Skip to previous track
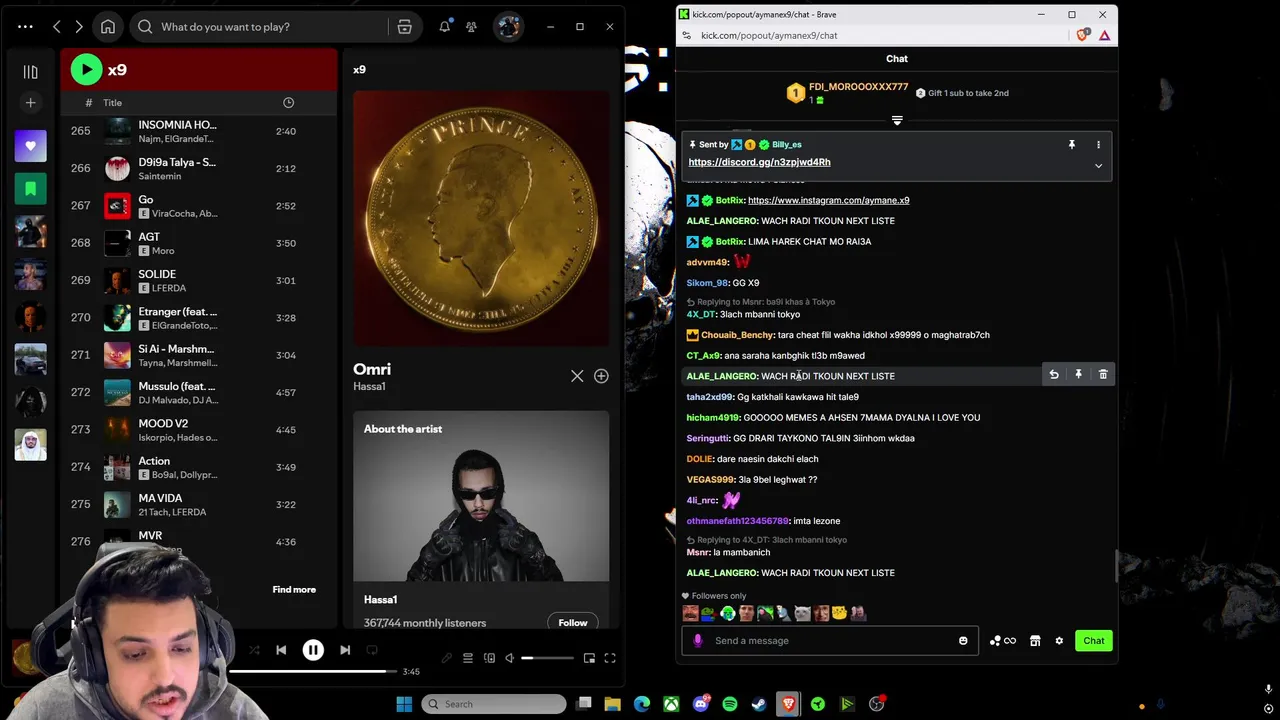The height and width of the screenshot is (720, 1280). coord(281,650)
